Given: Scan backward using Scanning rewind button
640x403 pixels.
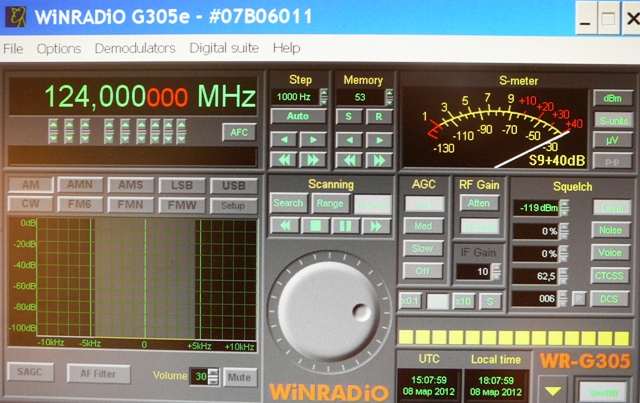Looking at the screenshot, I should (x=285, y=225).
